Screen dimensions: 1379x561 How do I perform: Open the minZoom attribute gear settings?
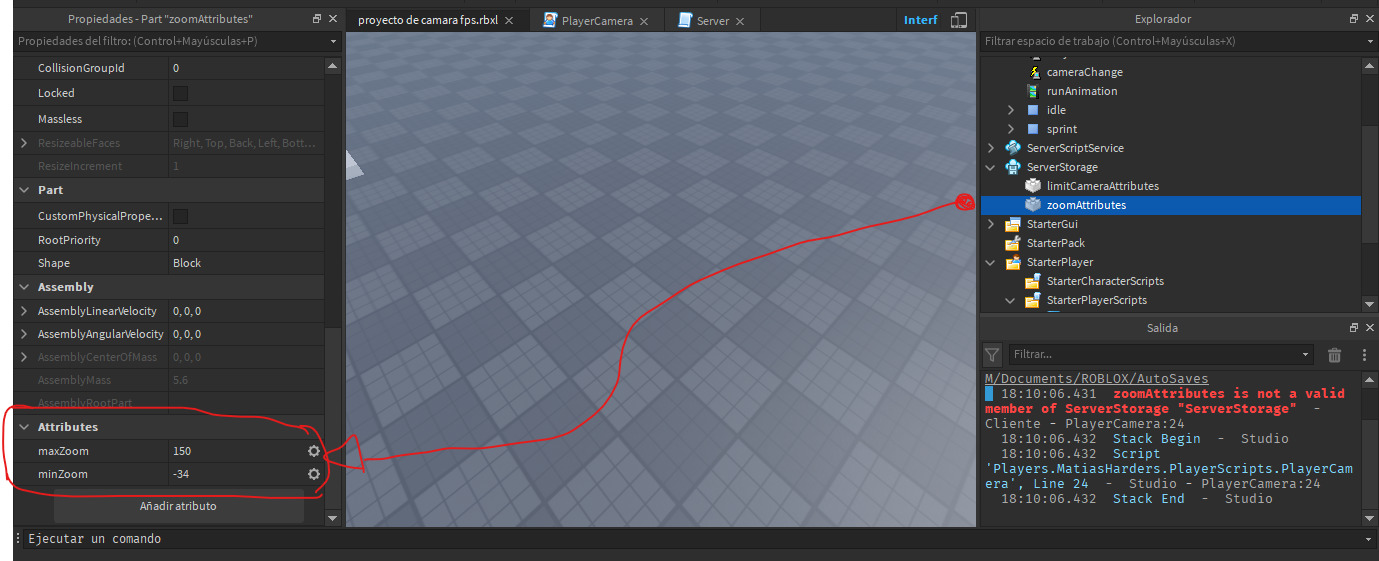pyautogui.click(x=314, y=474)
